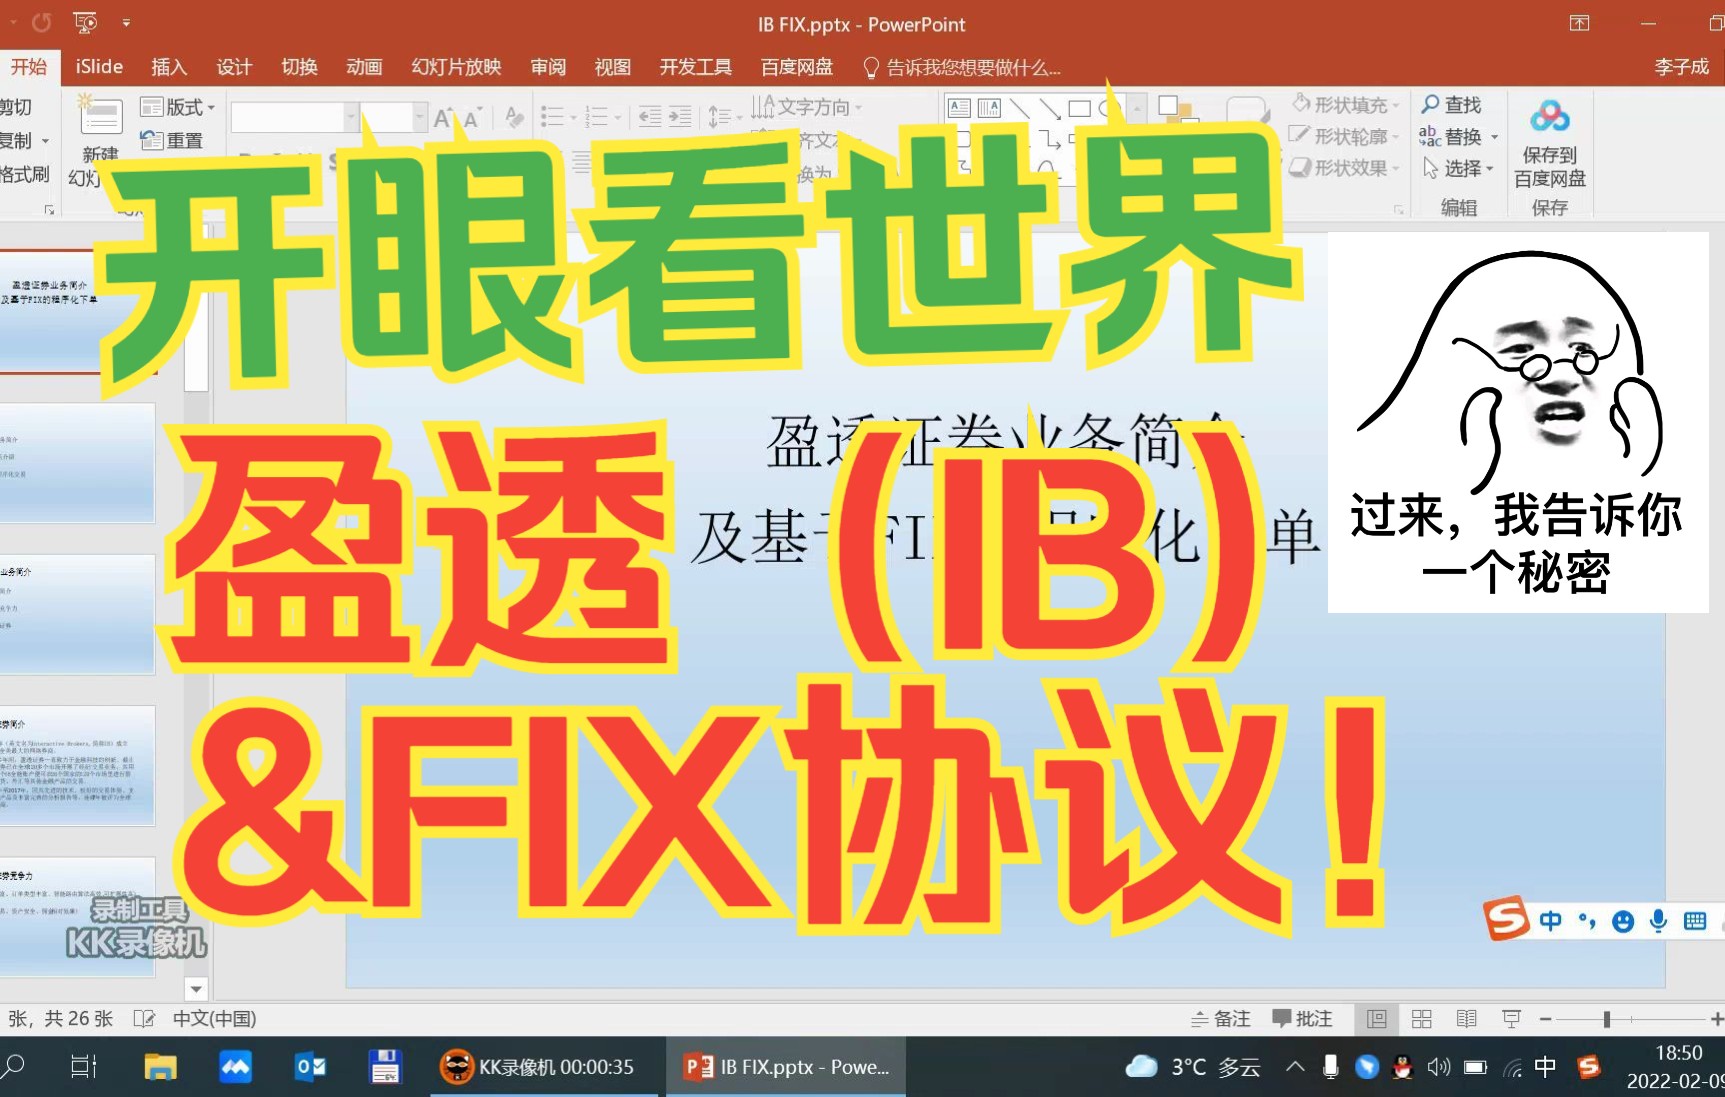Open the Copy (复制) dropdown arrow
Image resolution: width=1725 pixels, height=1097 pixels.
click(45, 141)
